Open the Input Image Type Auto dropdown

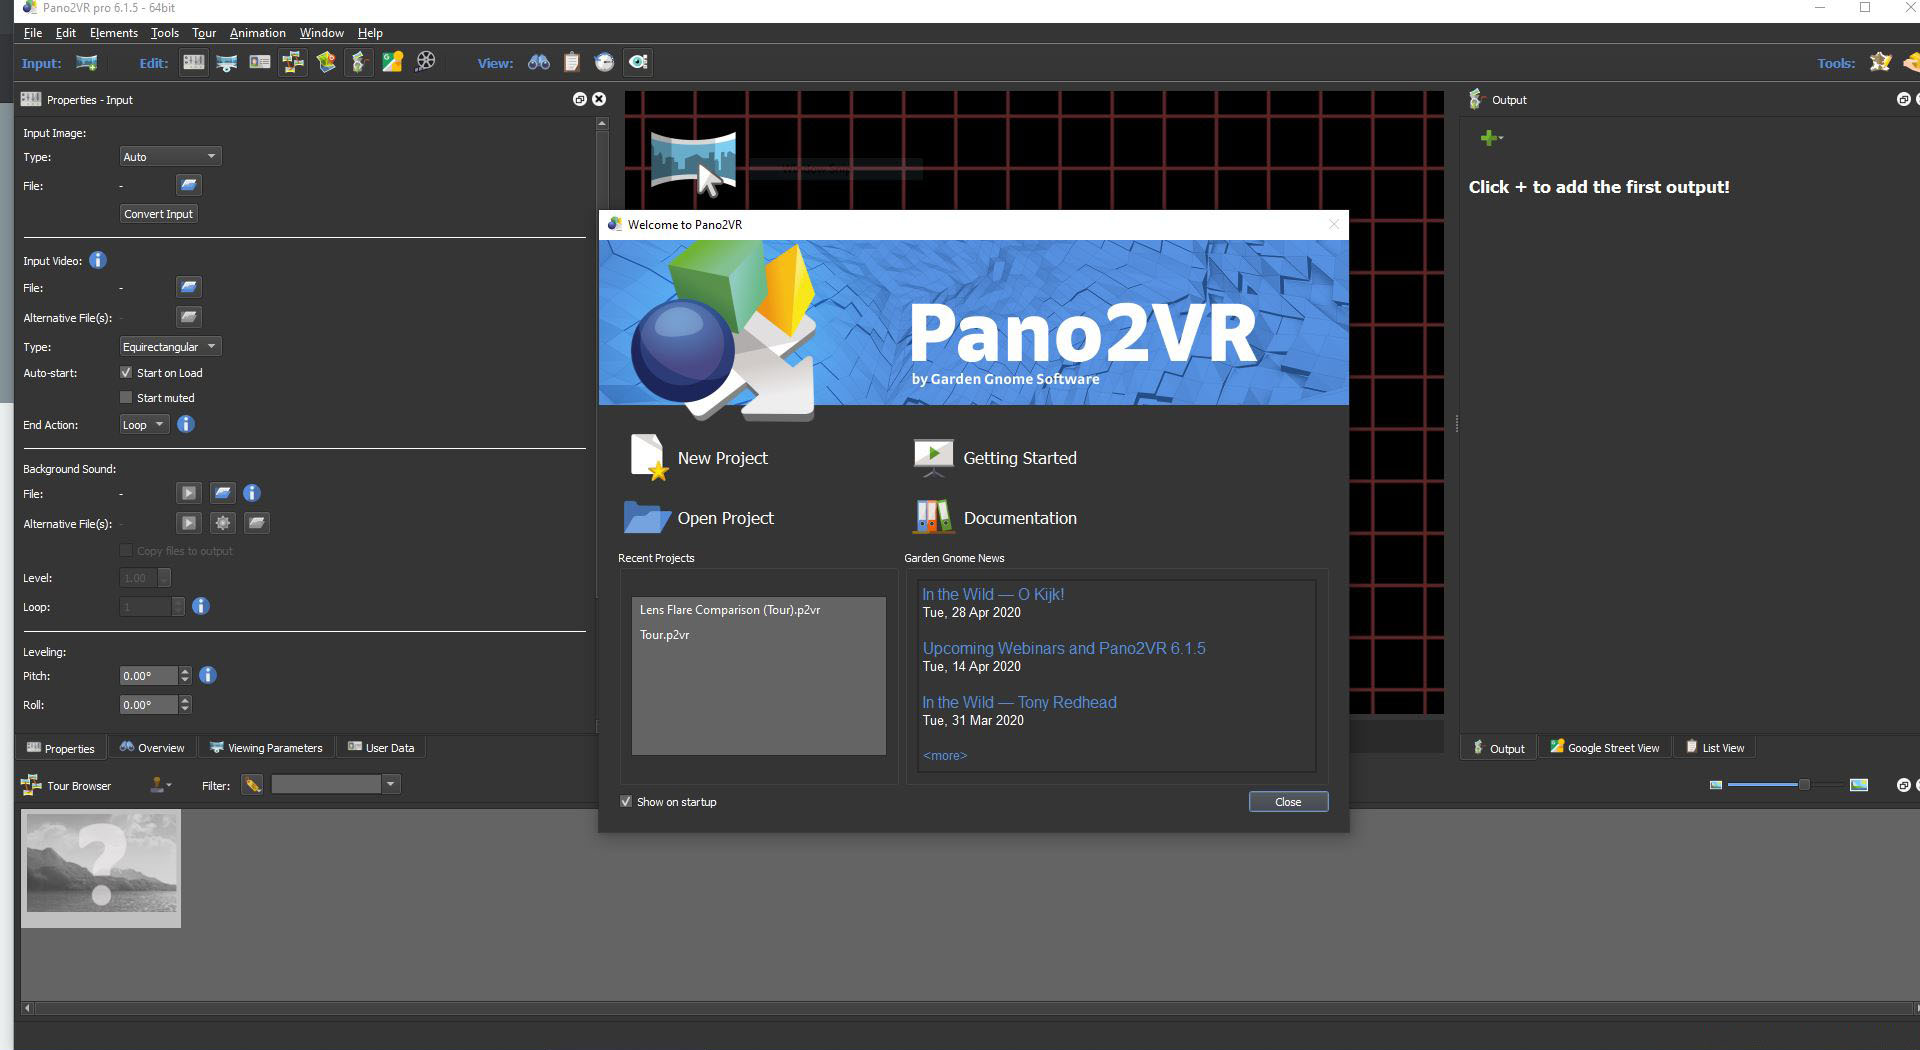(x=169, y=156)
